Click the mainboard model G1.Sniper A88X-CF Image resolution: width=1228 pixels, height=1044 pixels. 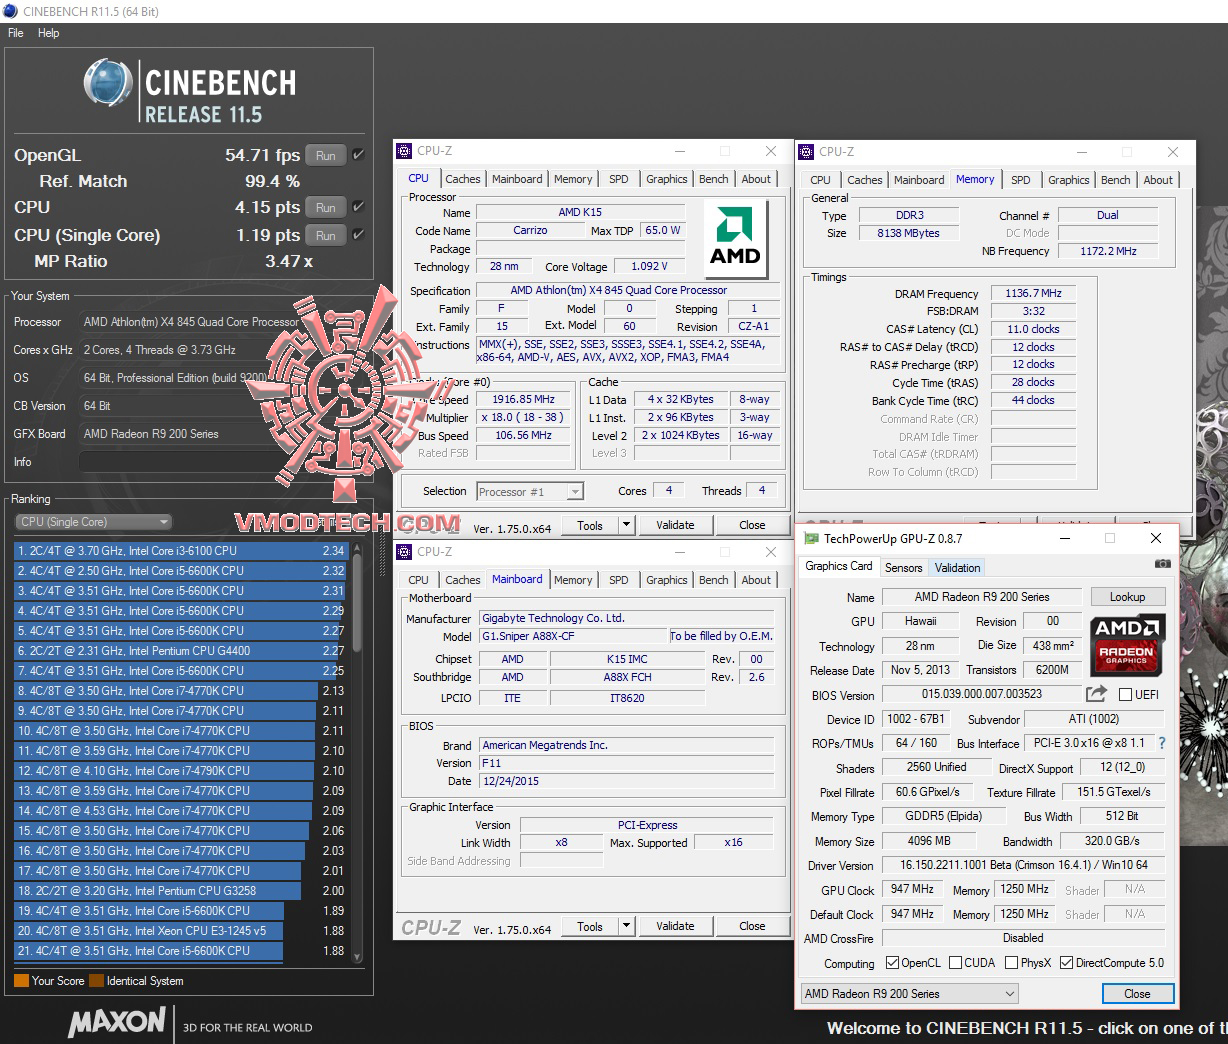[x=574, y=636]
